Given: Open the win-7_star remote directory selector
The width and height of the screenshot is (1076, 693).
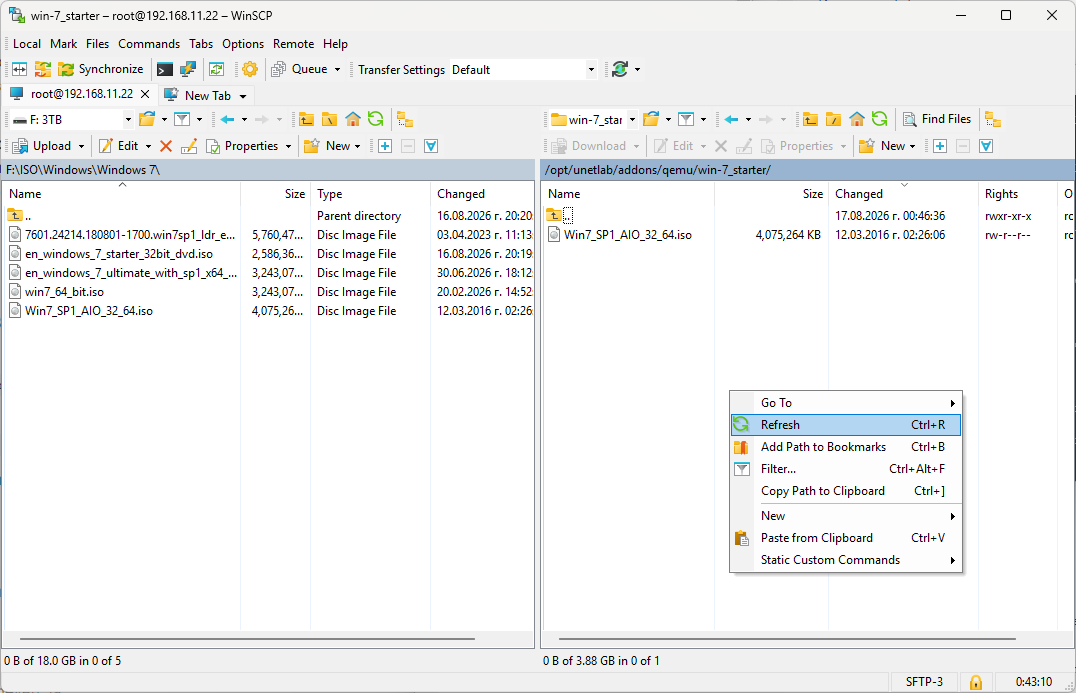Looking at the screenshot, I should click(x=594, y=120).
